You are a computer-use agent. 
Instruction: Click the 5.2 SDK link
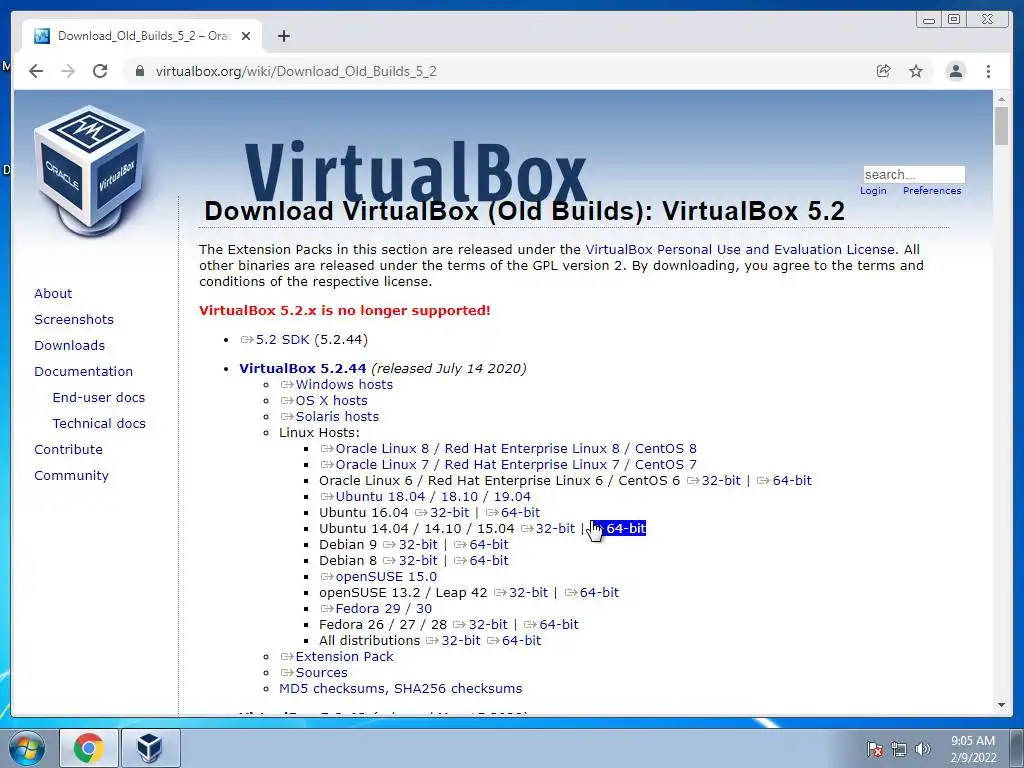[x=275, y=340]
